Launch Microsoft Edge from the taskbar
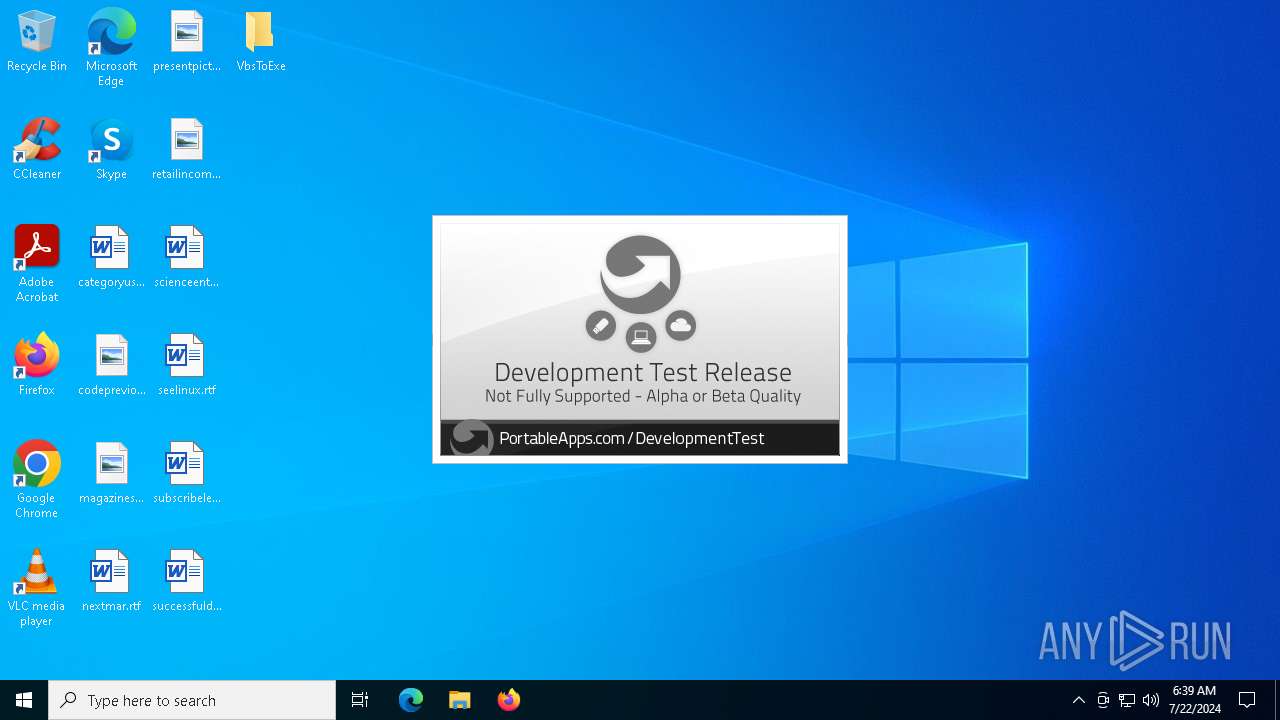Image resolution: width=1280 pixels, height=720 pixels. [x=411, y=700]
